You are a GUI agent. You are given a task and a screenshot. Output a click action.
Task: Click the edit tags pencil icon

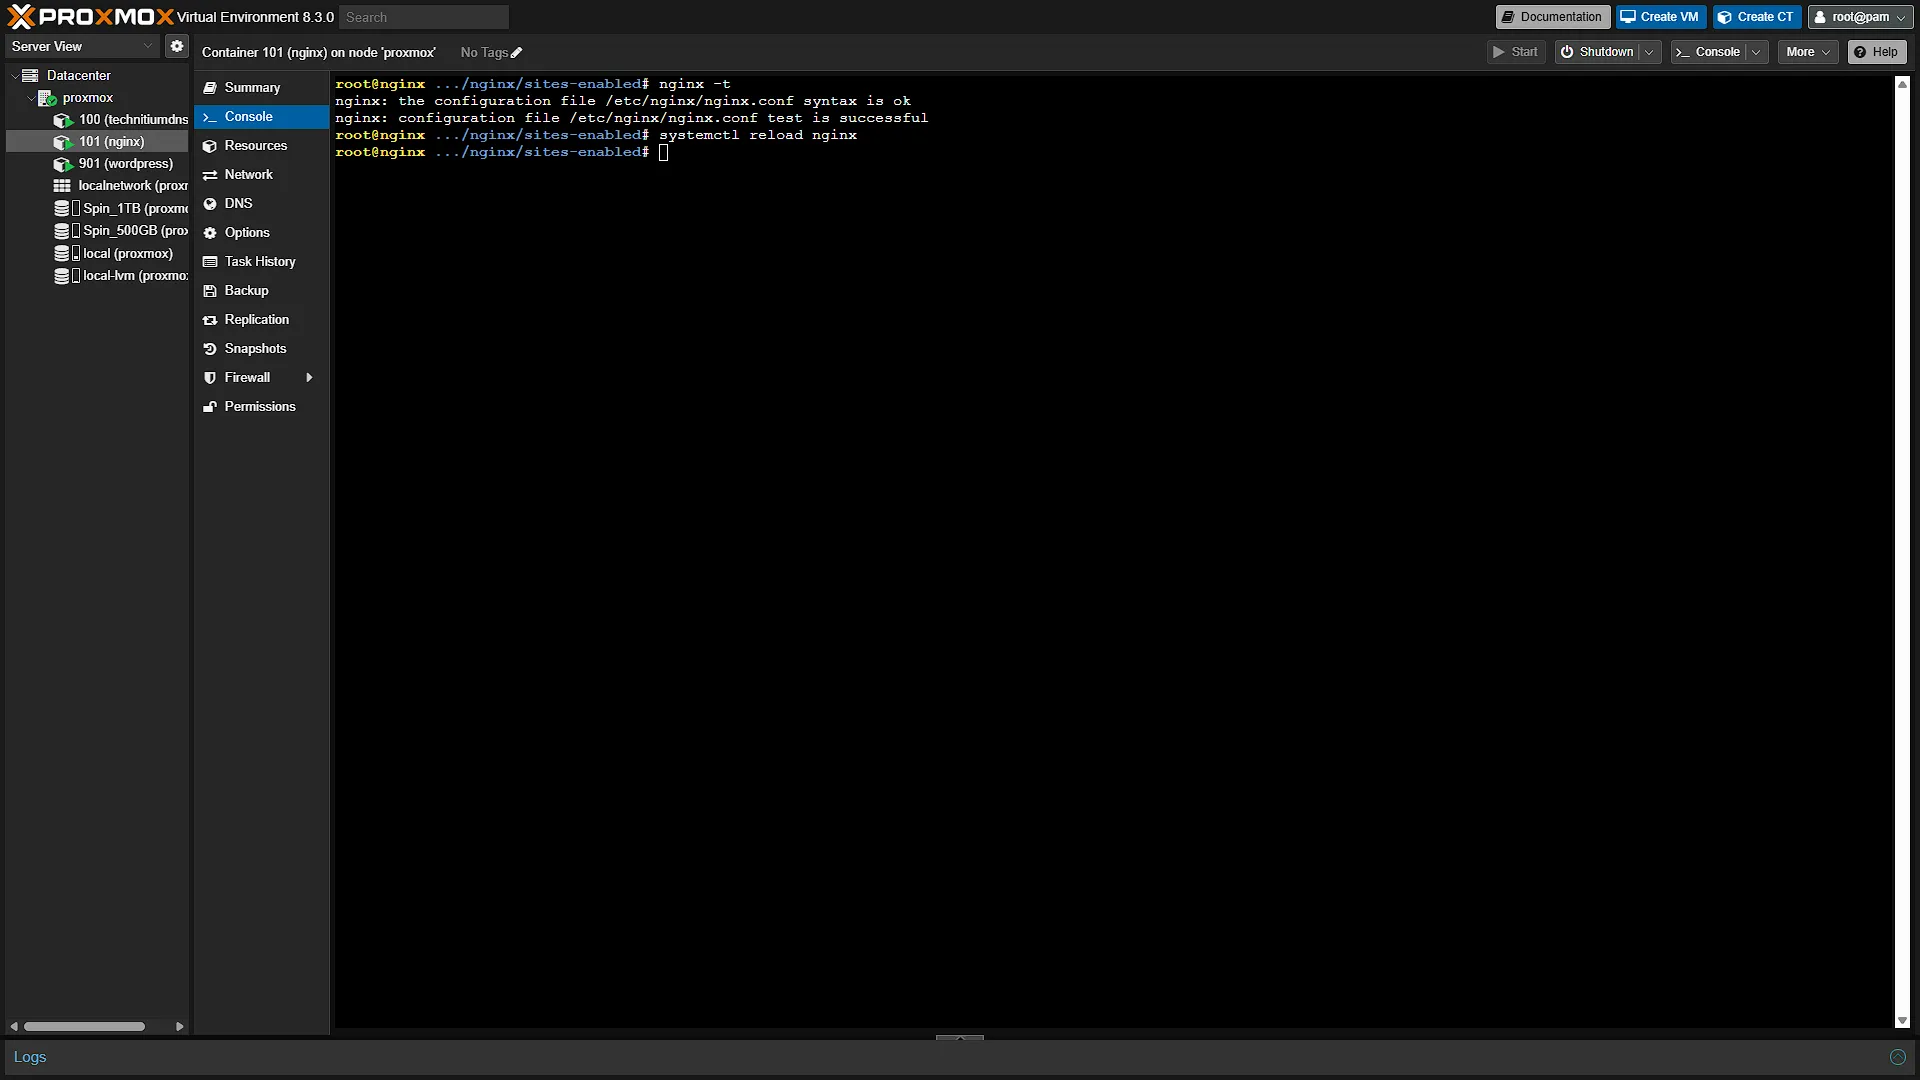pos(517,53)
